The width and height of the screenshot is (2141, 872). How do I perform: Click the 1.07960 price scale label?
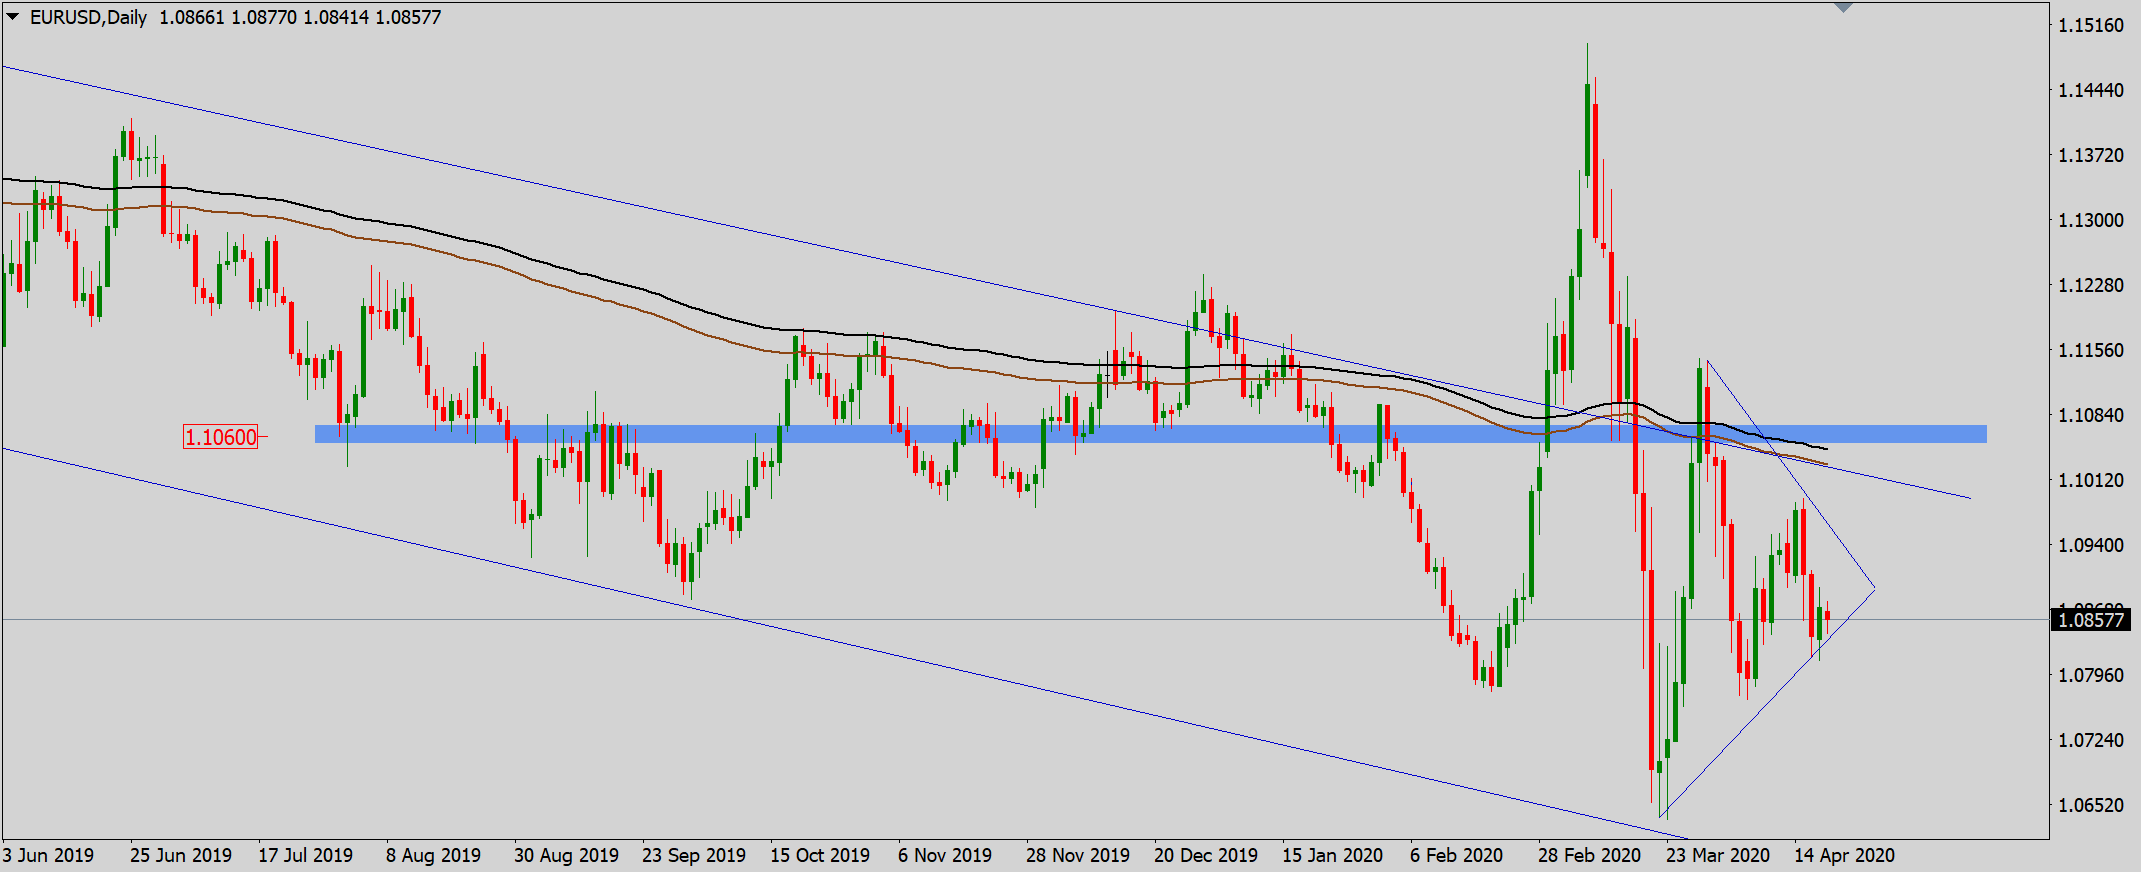[2091, 675]
